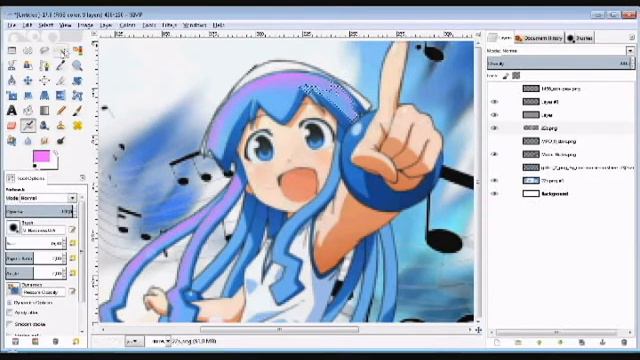
Task: Enable the Apply Jitter checkbox
Action: pyautogui.click(x=9, y=312)
